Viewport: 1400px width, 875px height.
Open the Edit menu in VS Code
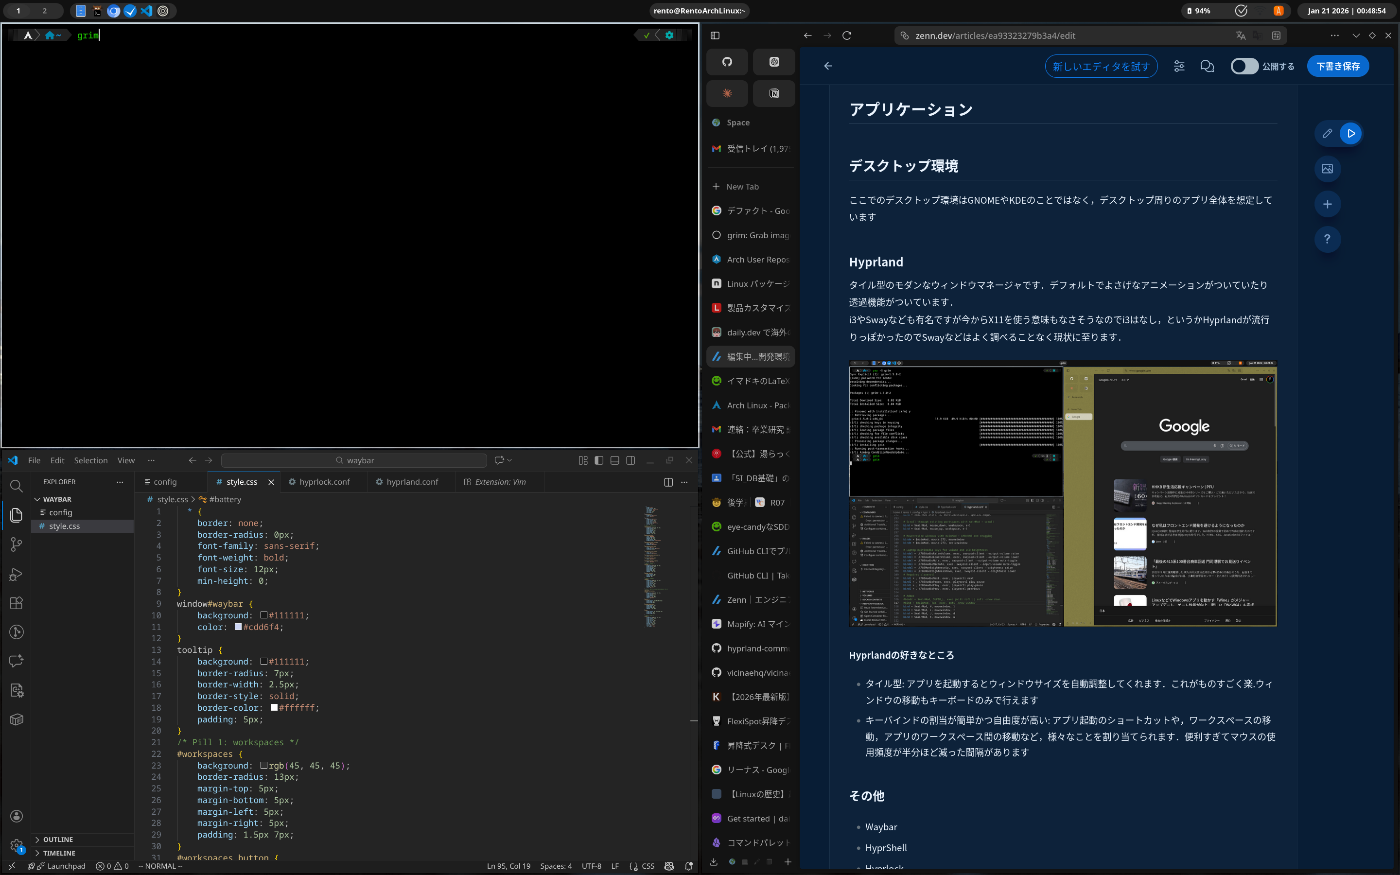point(57,460)
